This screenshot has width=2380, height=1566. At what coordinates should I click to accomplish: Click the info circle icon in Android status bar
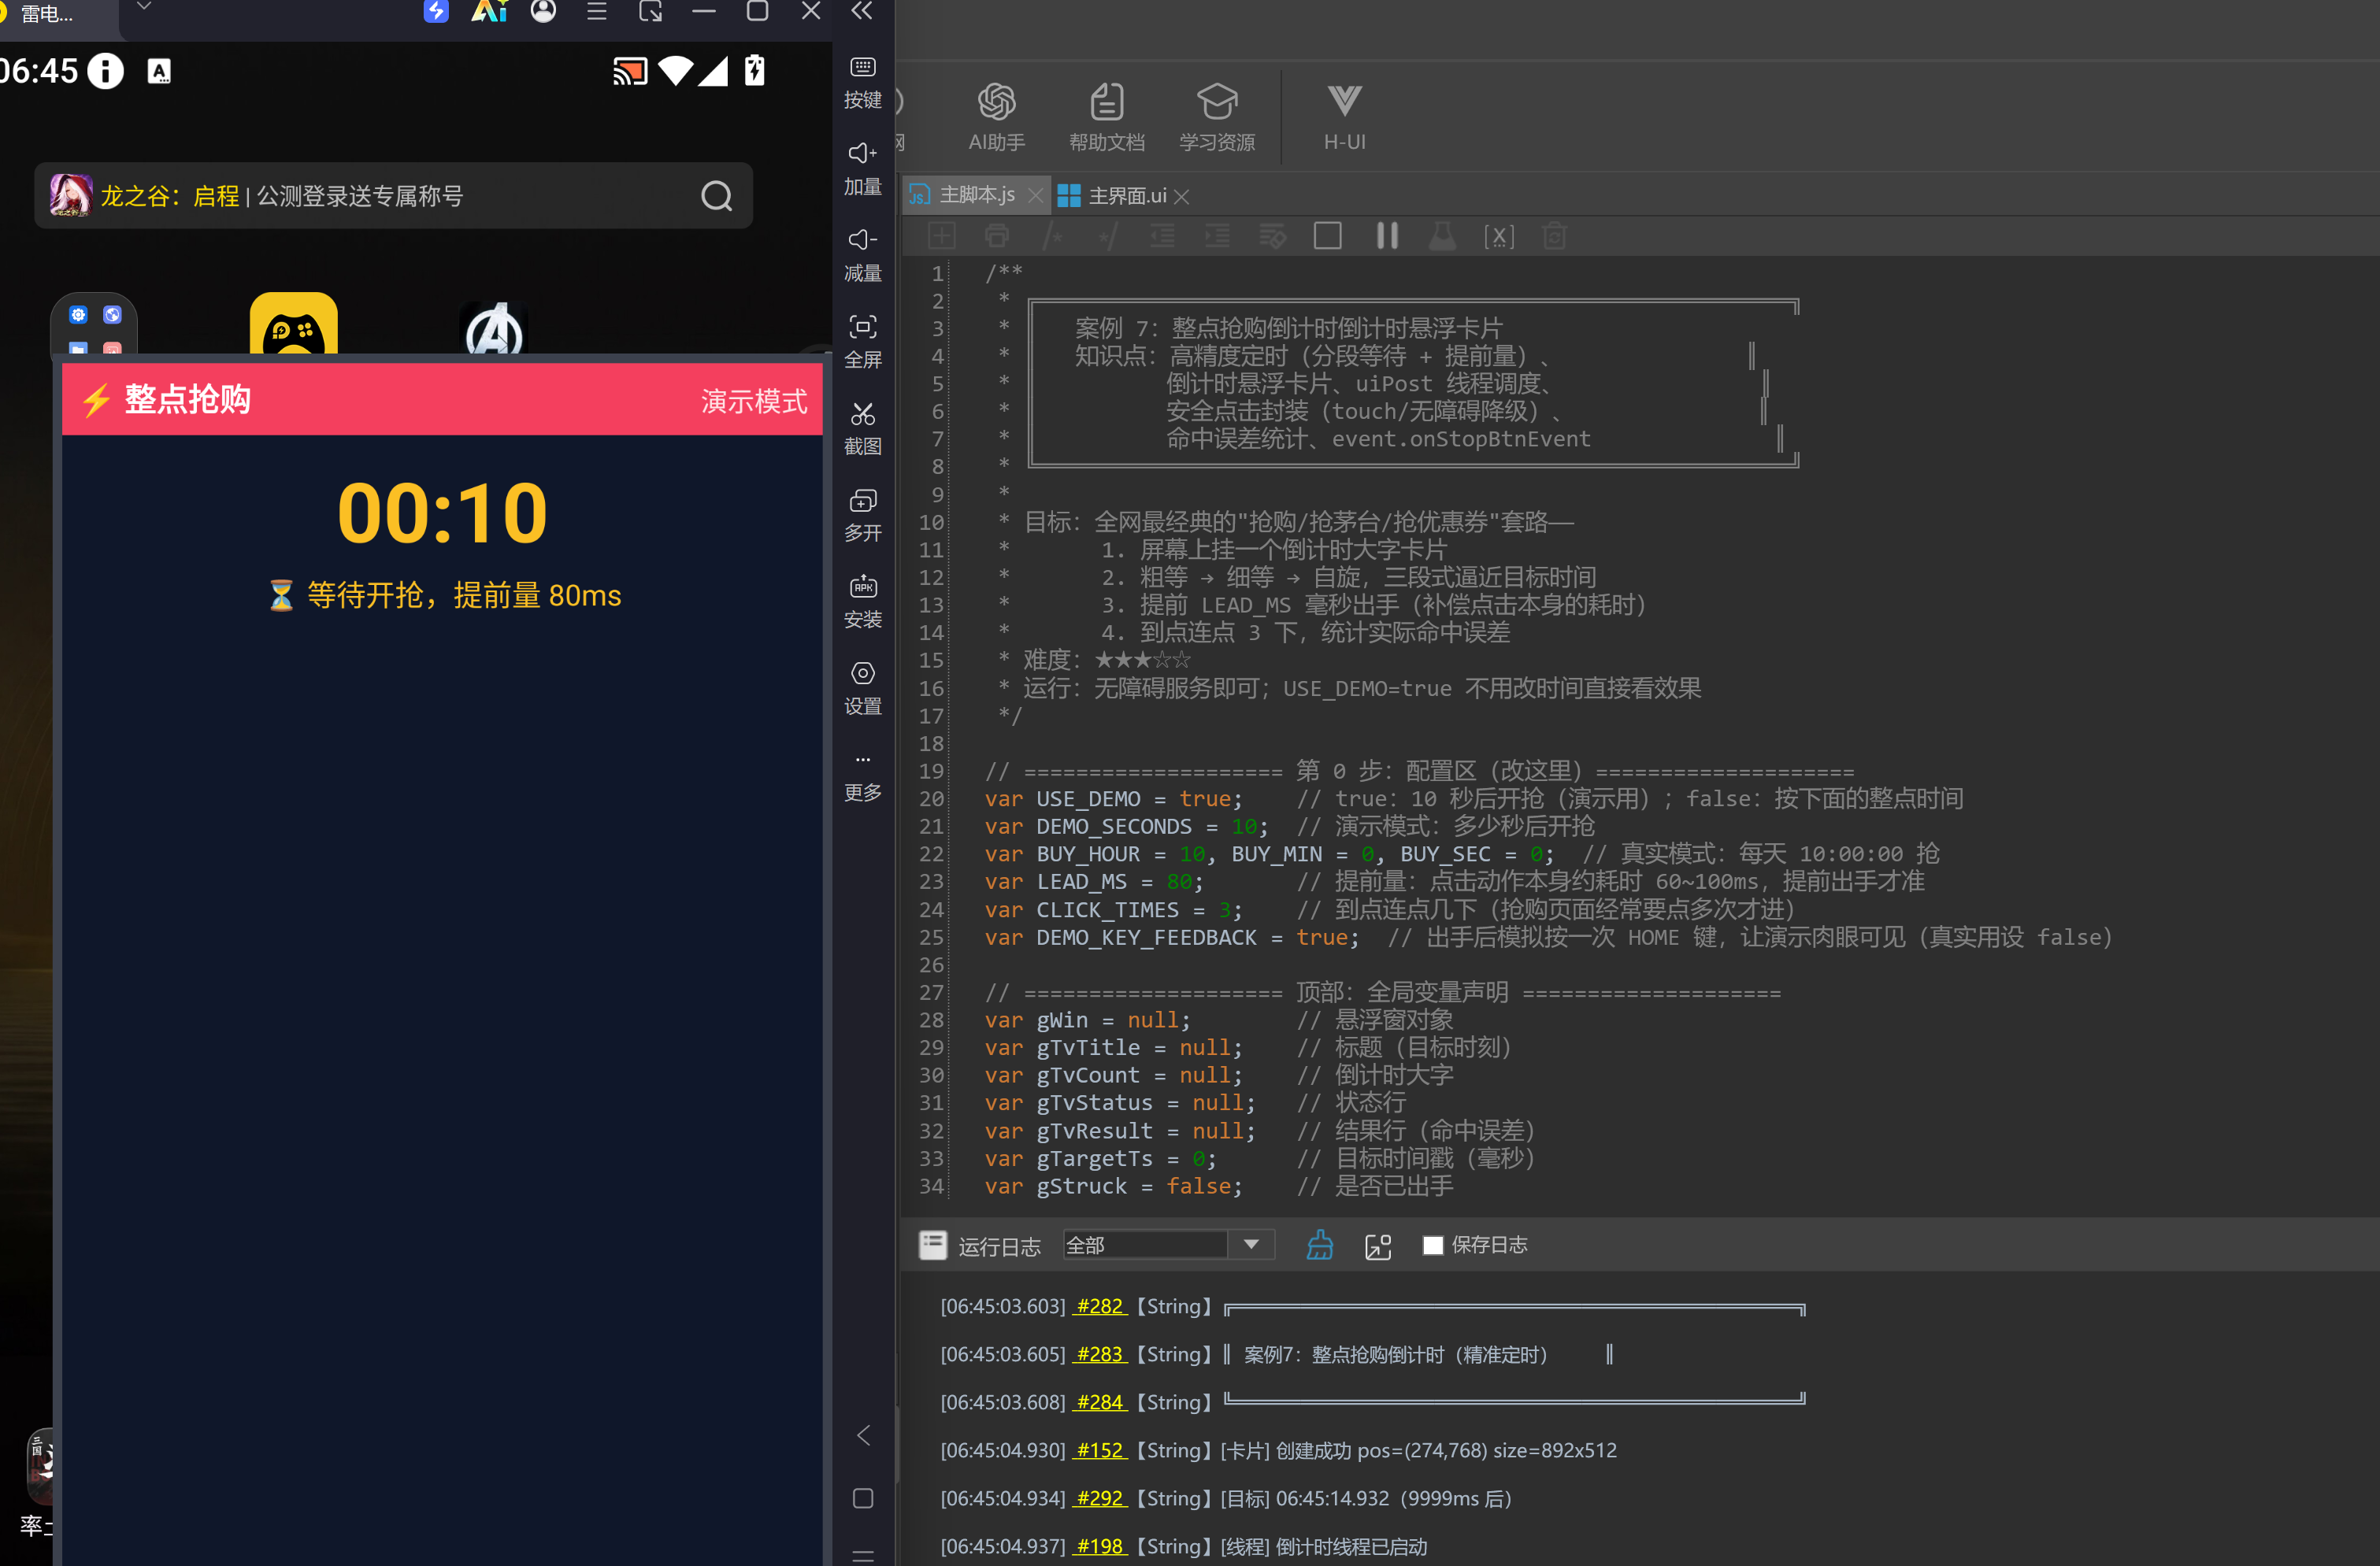[x=105, y=70]
